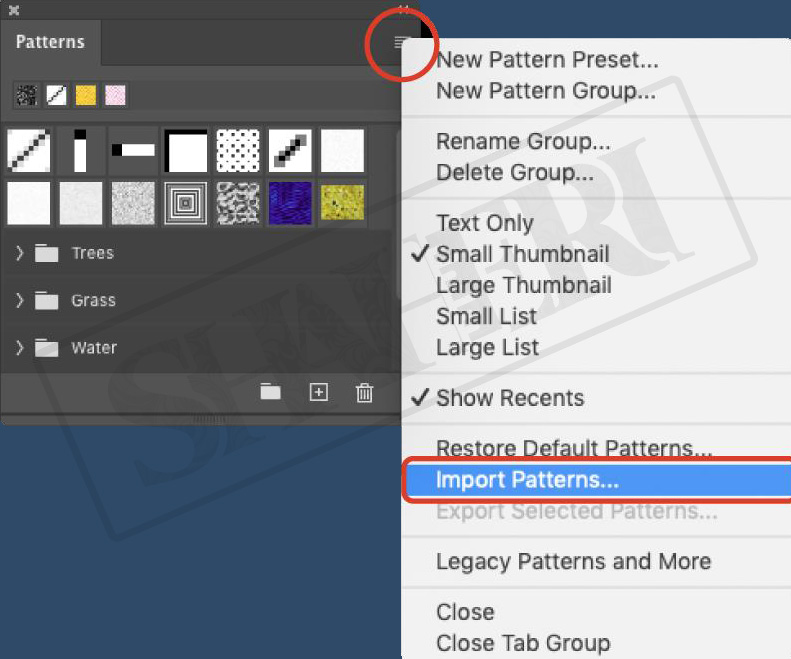The width and height of the screenshot is (791, 659).
Task: Select the blue wavy pattern thumbnail
Action: point(290,203)
